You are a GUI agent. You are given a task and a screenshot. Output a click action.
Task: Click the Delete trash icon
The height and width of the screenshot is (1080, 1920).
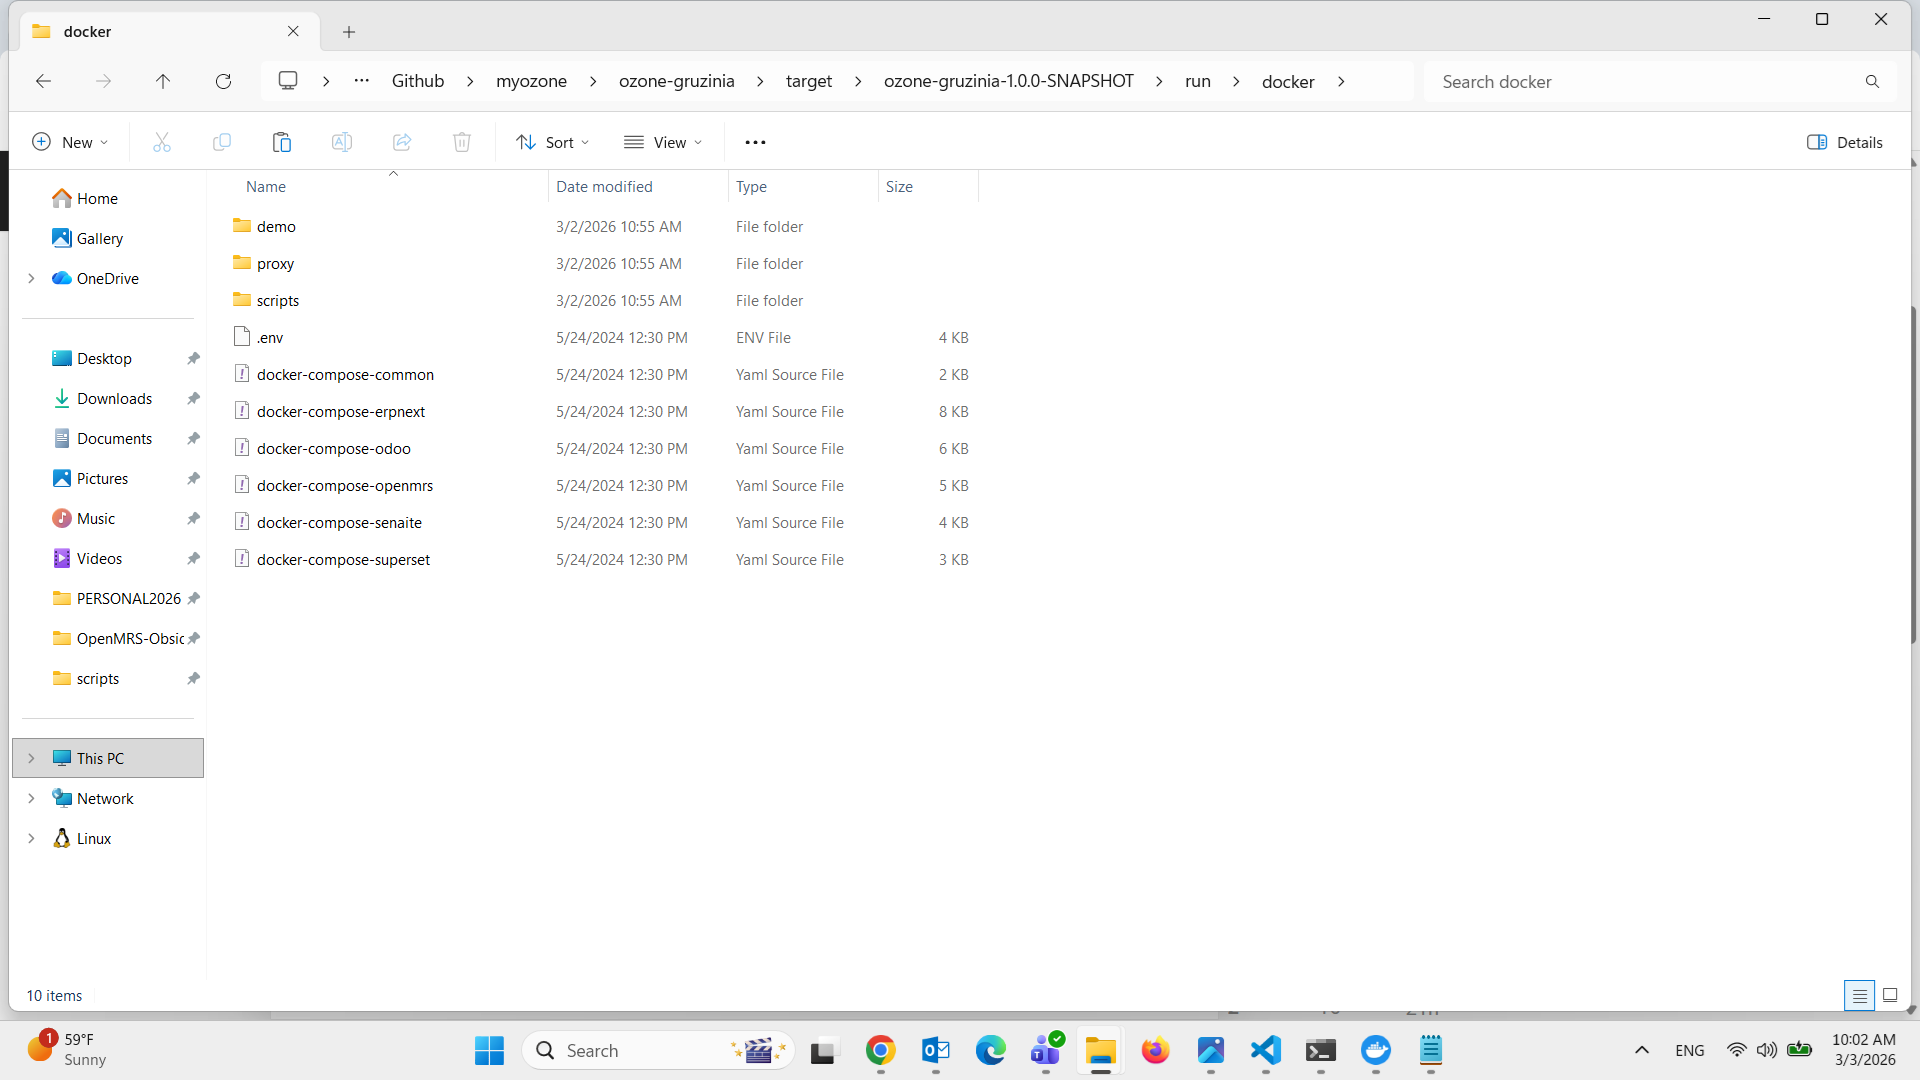click(461, 142)
